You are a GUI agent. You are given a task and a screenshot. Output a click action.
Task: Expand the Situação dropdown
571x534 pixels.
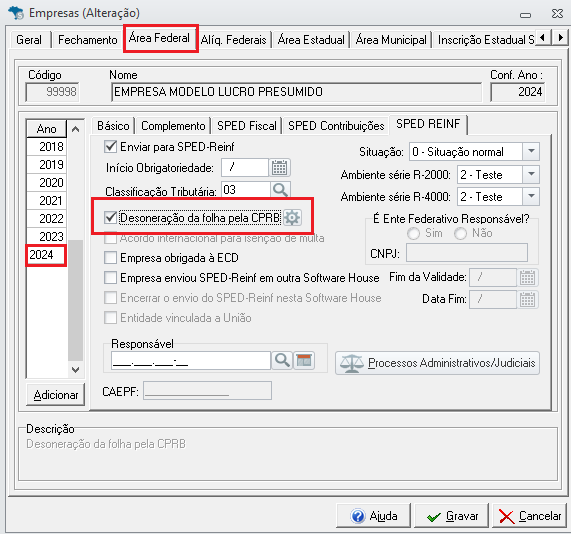(x=531, y=152)
